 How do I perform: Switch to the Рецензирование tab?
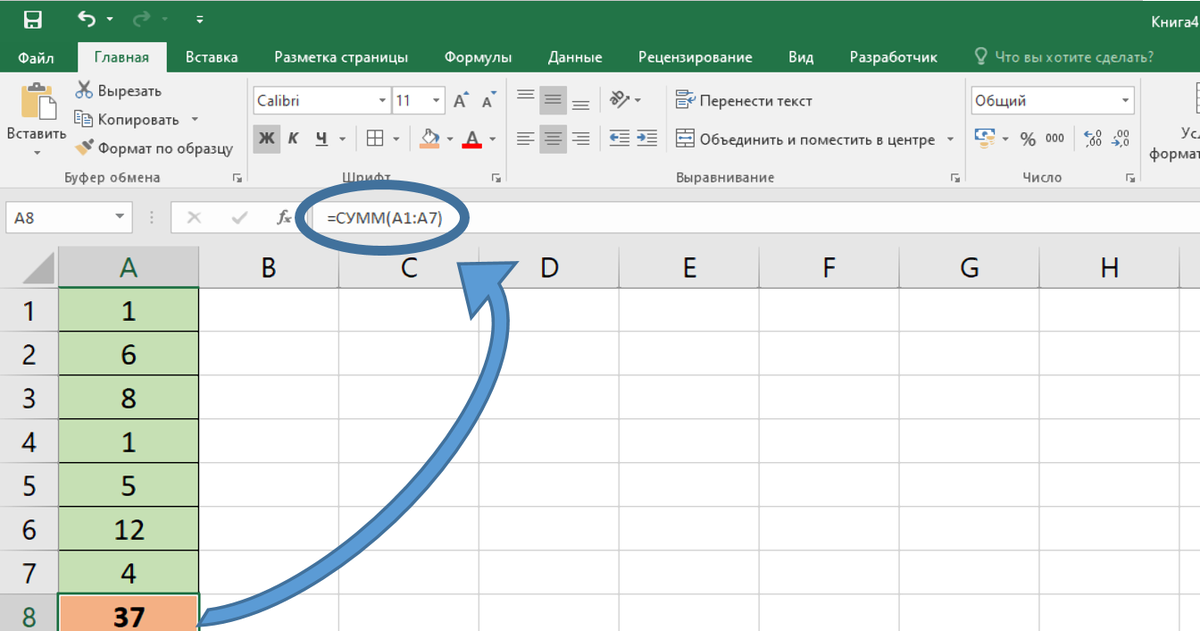tap(695, 58)
